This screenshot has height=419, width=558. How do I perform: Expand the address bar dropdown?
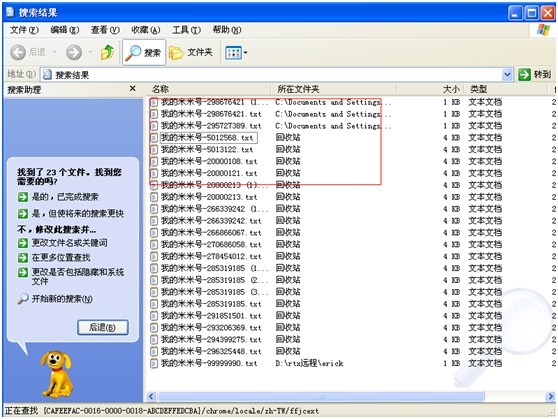507,75
